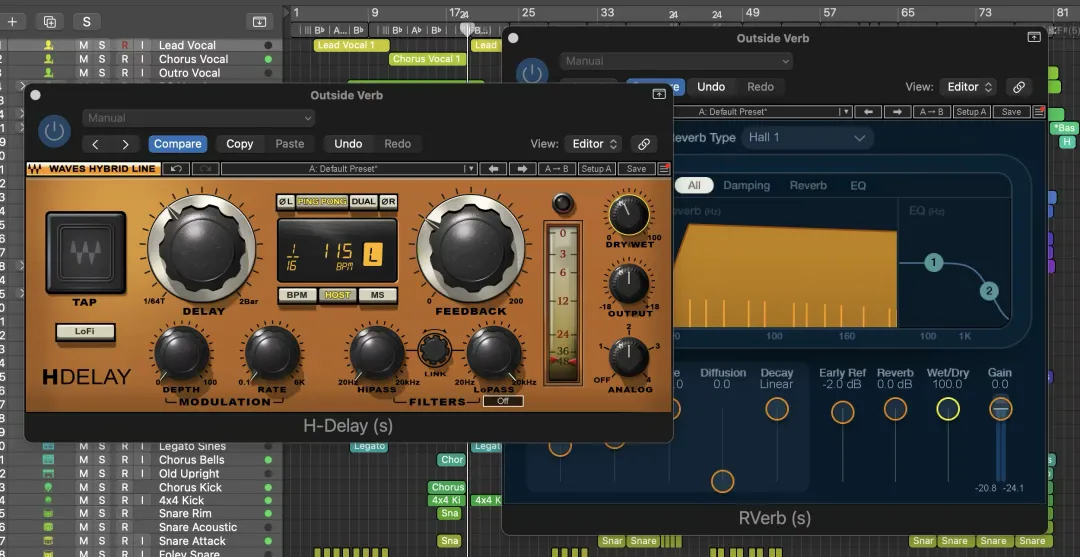Click the Lead Vocal track icon
This screenshot has width=1080, height=557.
click(x=48, y=45)
